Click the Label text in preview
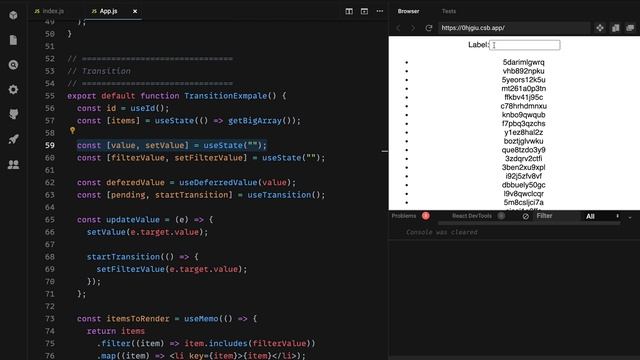This screenshot has width=640, height=360. pyautogui.click(x=478, y=44)
